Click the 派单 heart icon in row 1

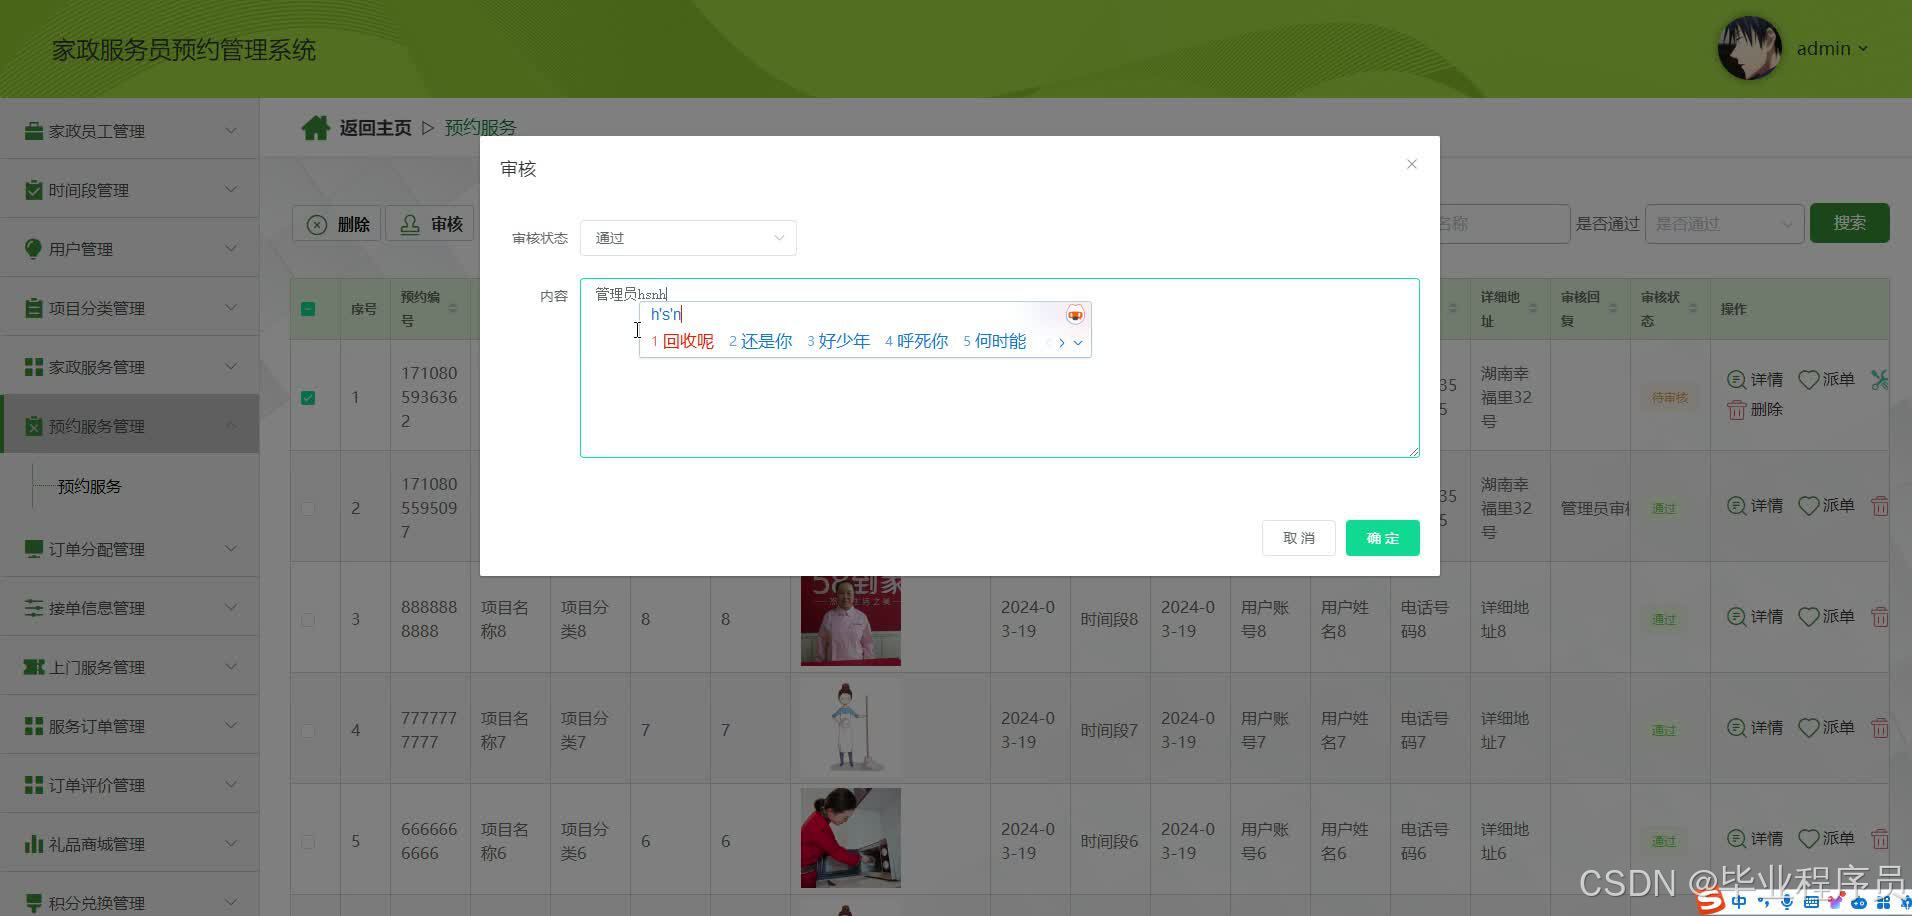click(x=1808, y=380)
